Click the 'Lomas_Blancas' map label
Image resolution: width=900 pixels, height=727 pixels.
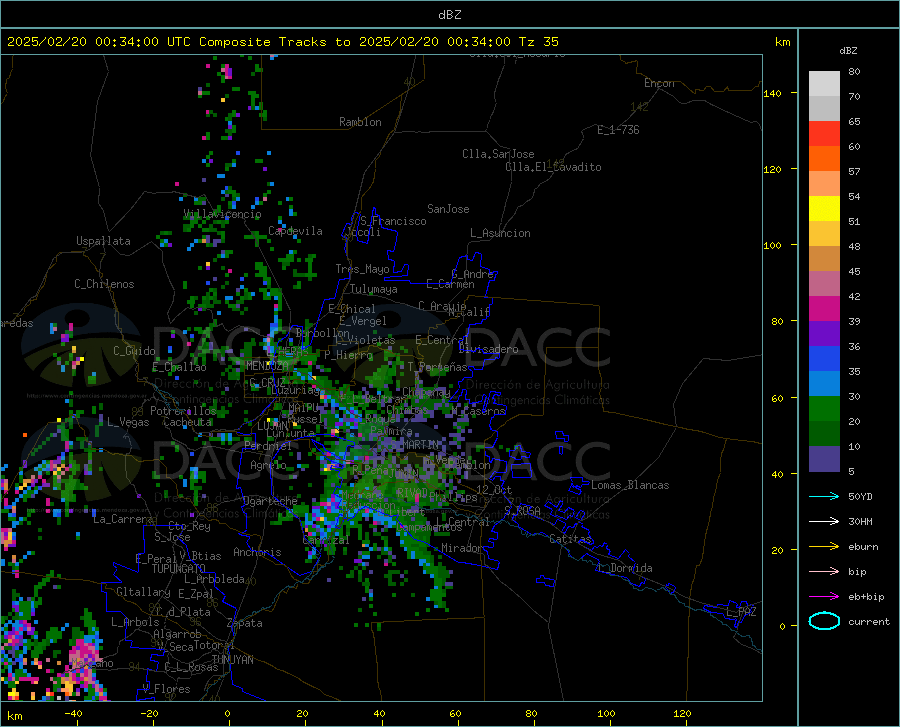(630, 485)
